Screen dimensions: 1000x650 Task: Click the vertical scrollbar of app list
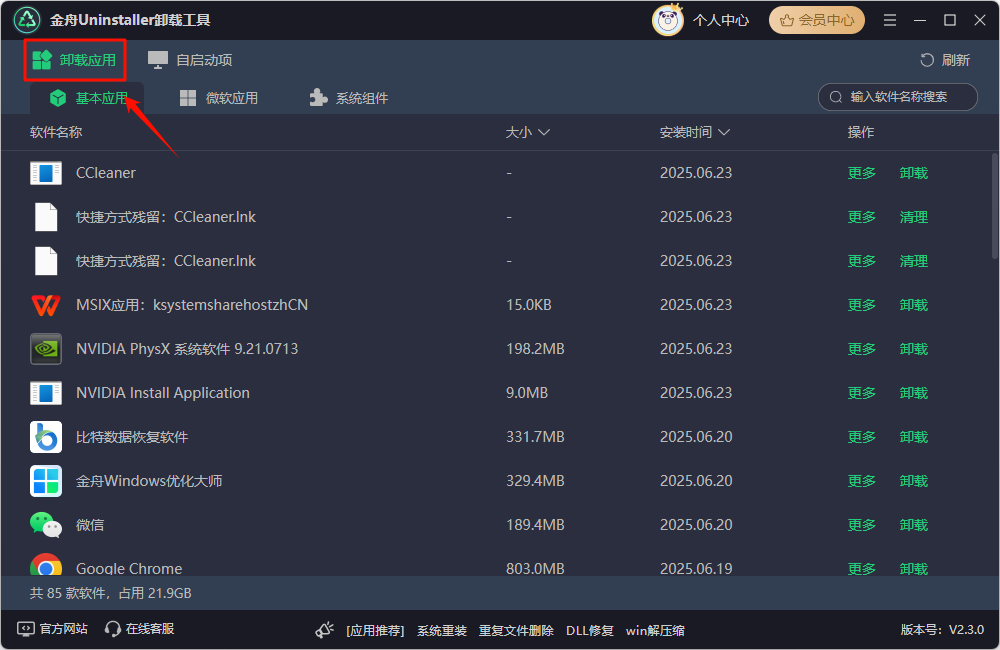pos(995,205)
